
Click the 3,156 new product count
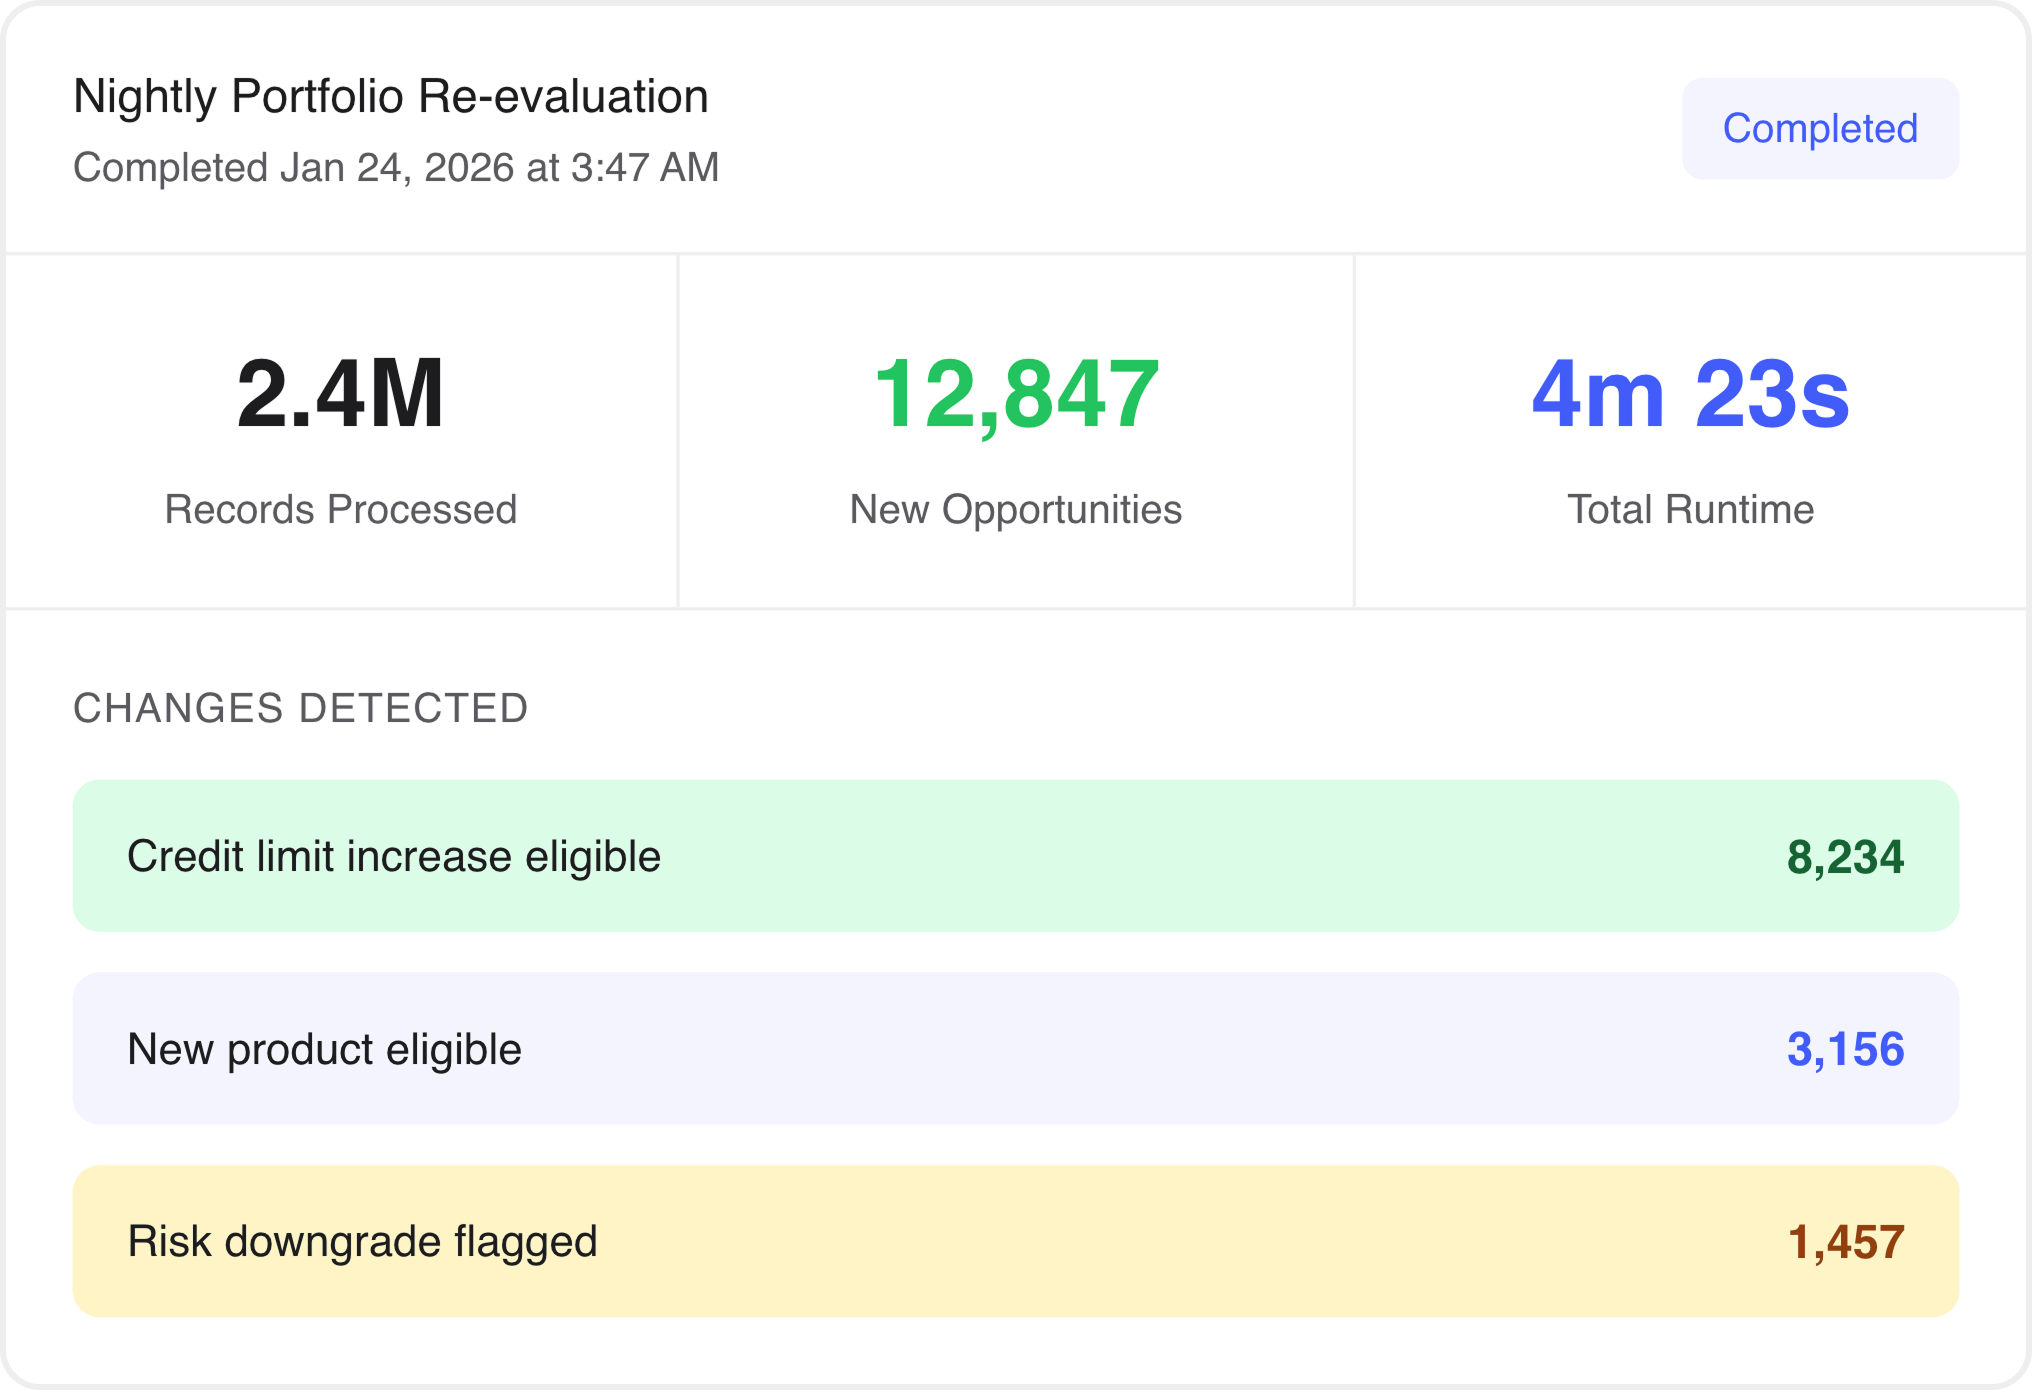click(1845, 1049)
